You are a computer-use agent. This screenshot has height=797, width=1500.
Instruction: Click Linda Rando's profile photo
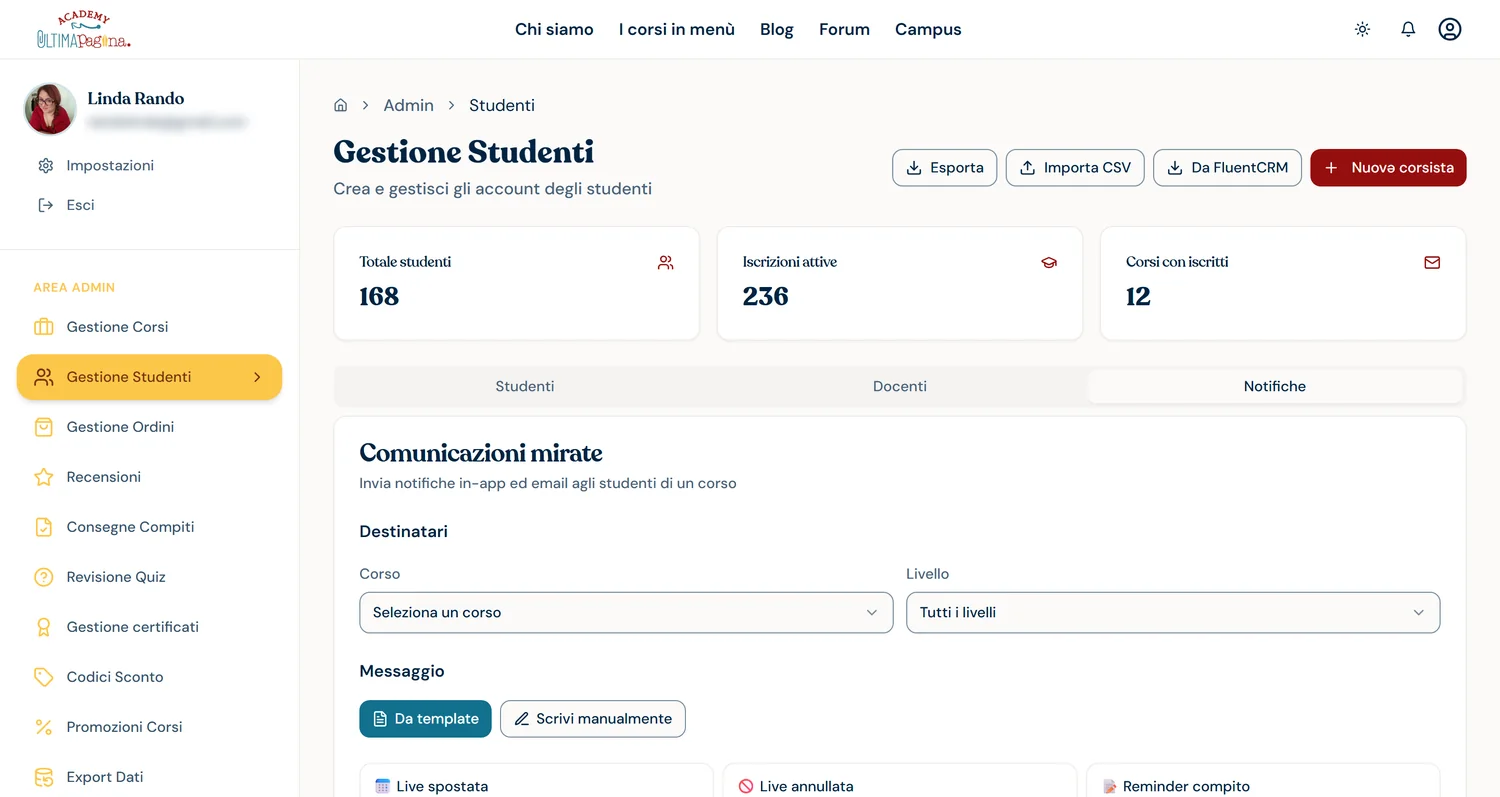[50, 109]
